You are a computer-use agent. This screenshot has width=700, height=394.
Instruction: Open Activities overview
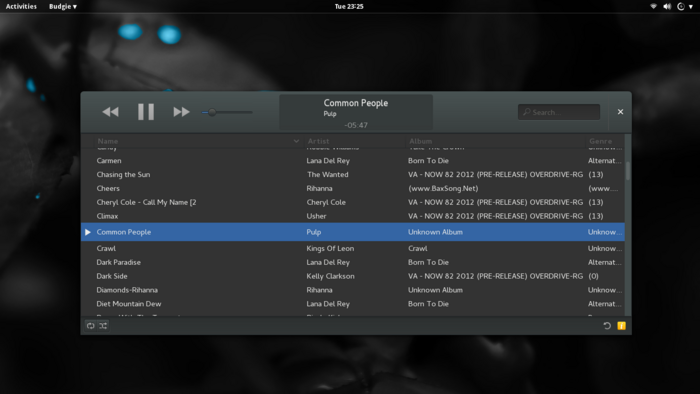(x=21, y=6)
